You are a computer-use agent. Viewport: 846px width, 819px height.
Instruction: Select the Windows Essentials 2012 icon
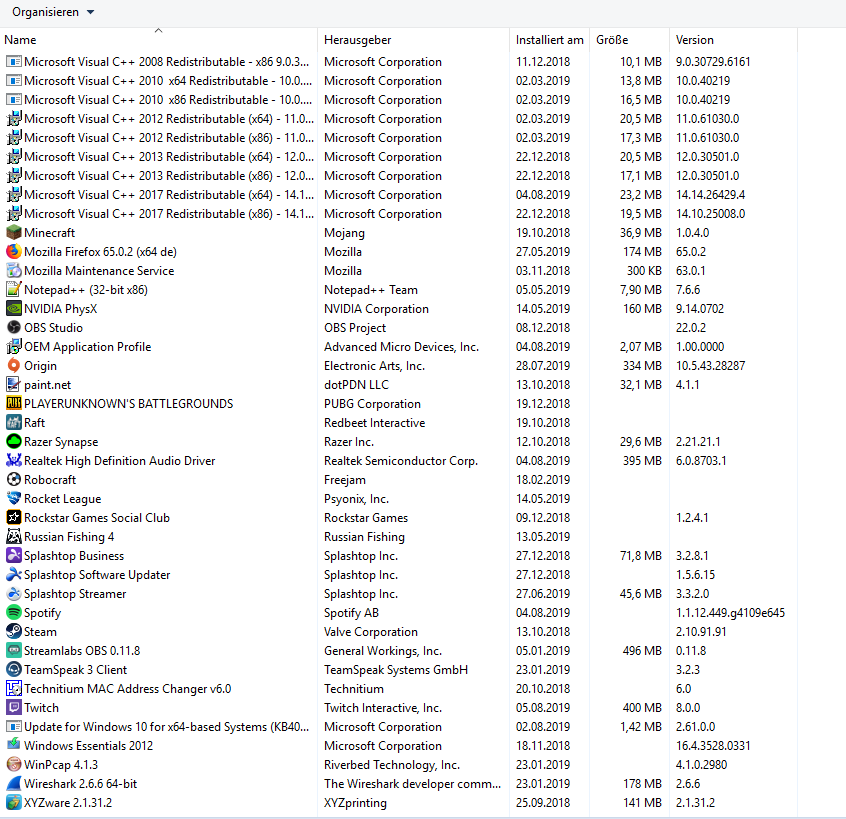pos(13,746)
